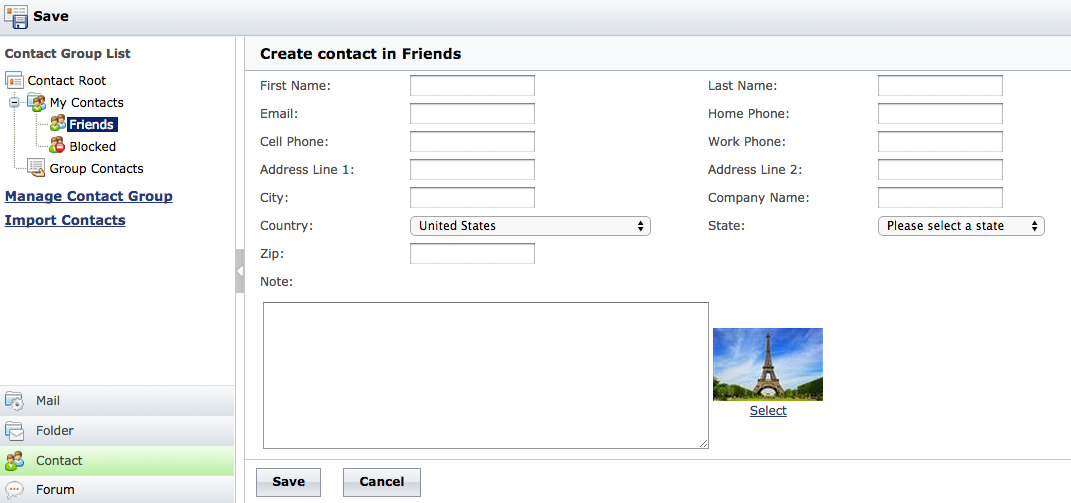Switch to the Folder section
Viewport: 1071px width, 503px height.
(55, 431)
